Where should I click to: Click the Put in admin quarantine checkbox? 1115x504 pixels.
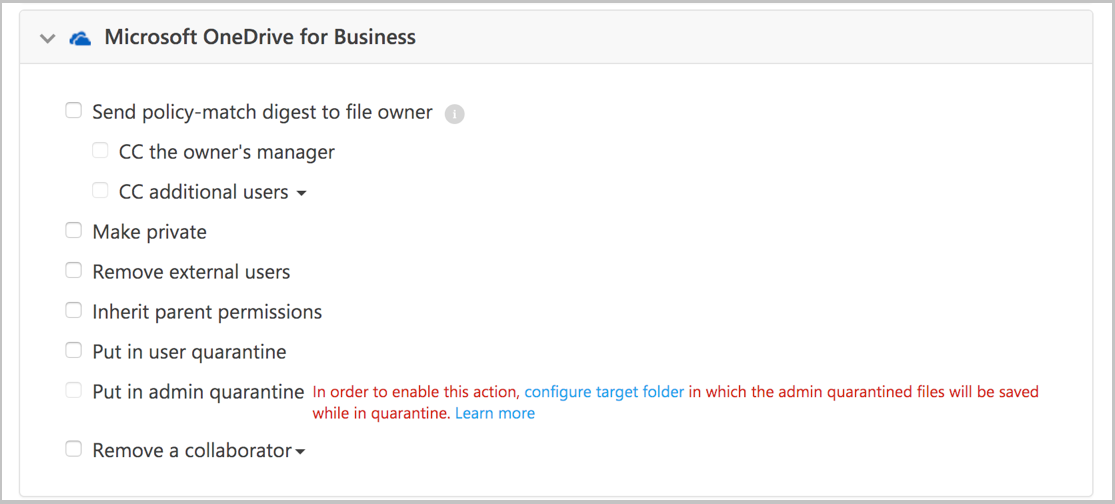74,391
